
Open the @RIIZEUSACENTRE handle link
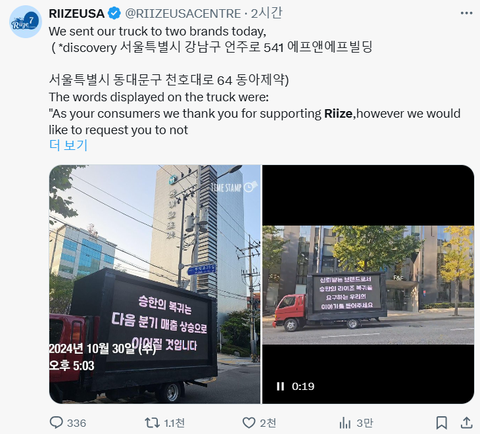183,14
